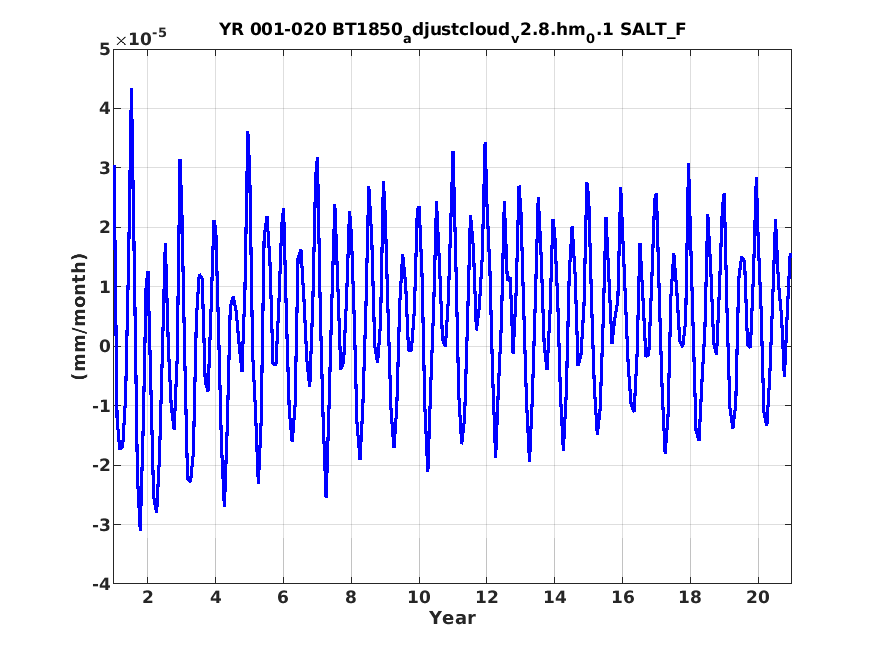Click x-axis tick label 6
875x656 pixels.
tap(283, 597)
